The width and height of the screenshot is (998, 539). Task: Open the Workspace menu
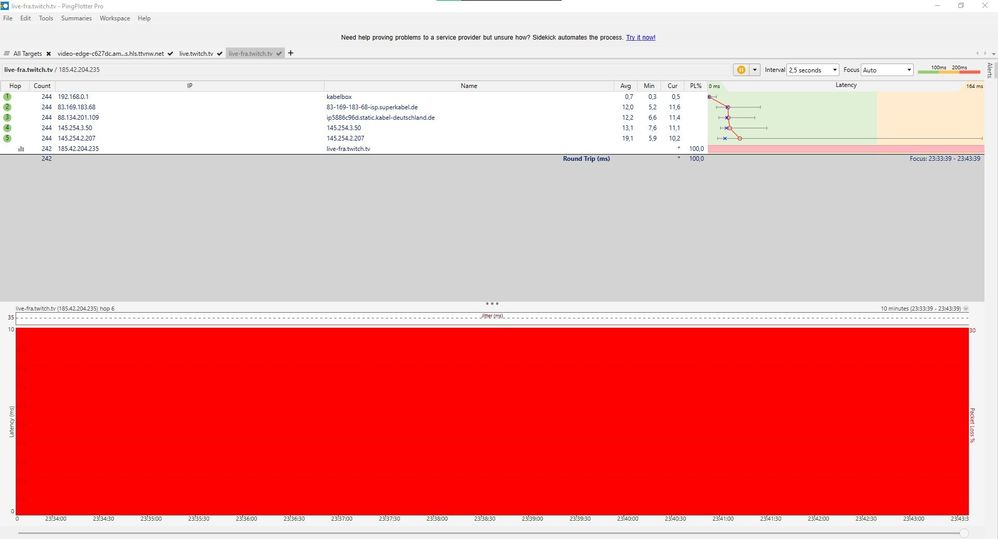point(115,18)
